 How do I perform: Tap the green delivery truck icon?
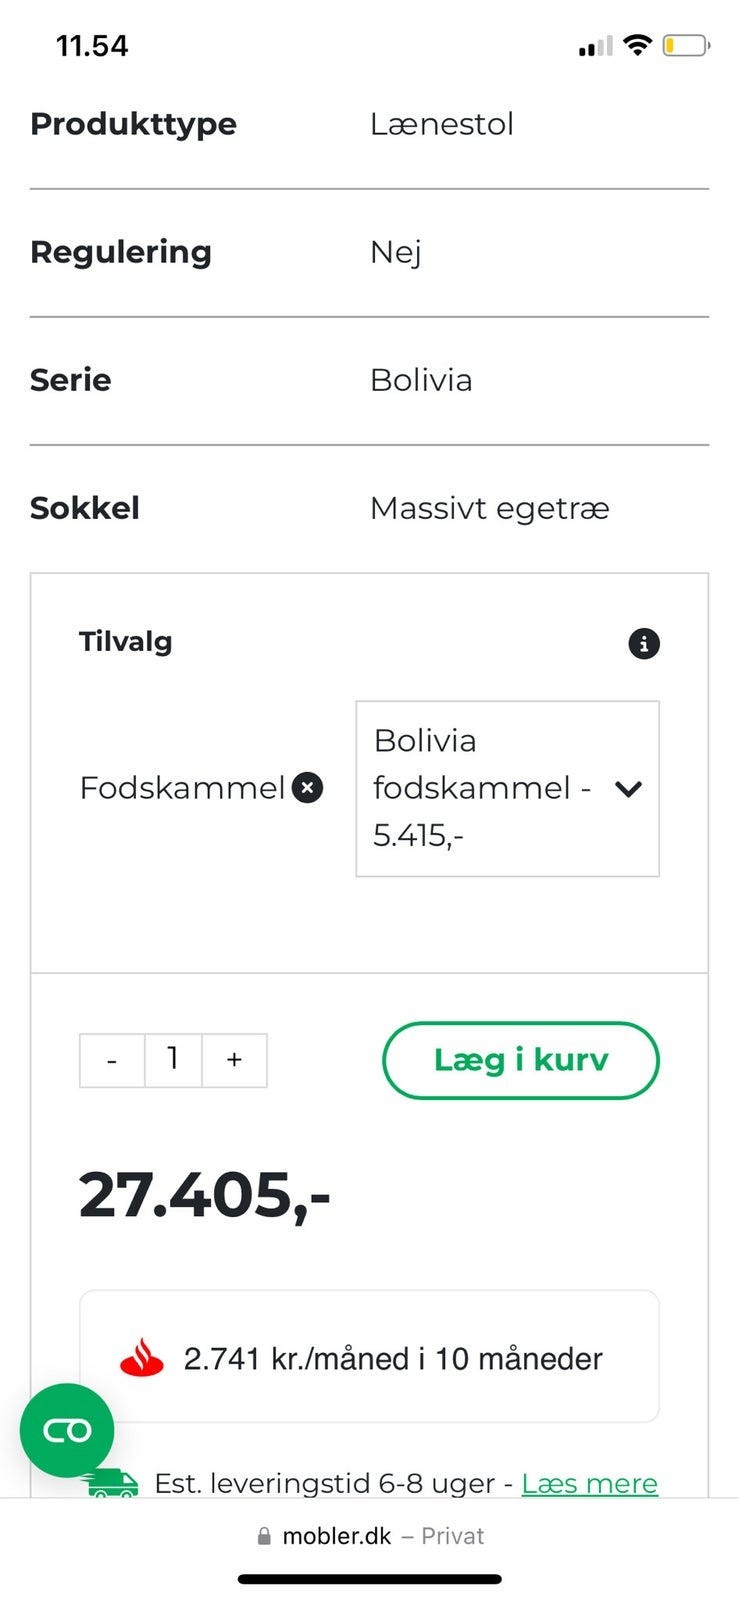coord(114,1484)
